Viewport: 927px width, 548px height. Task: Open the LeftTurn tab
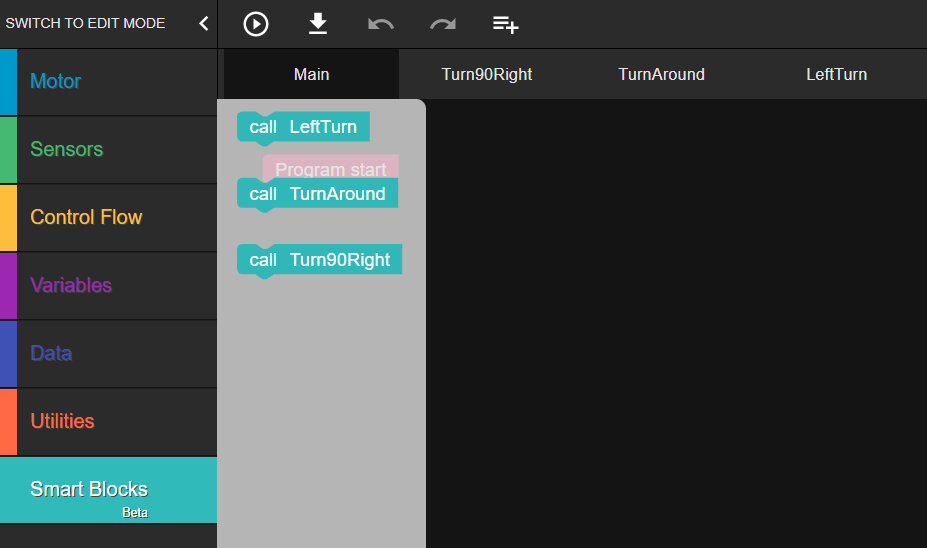pos(836,74)
